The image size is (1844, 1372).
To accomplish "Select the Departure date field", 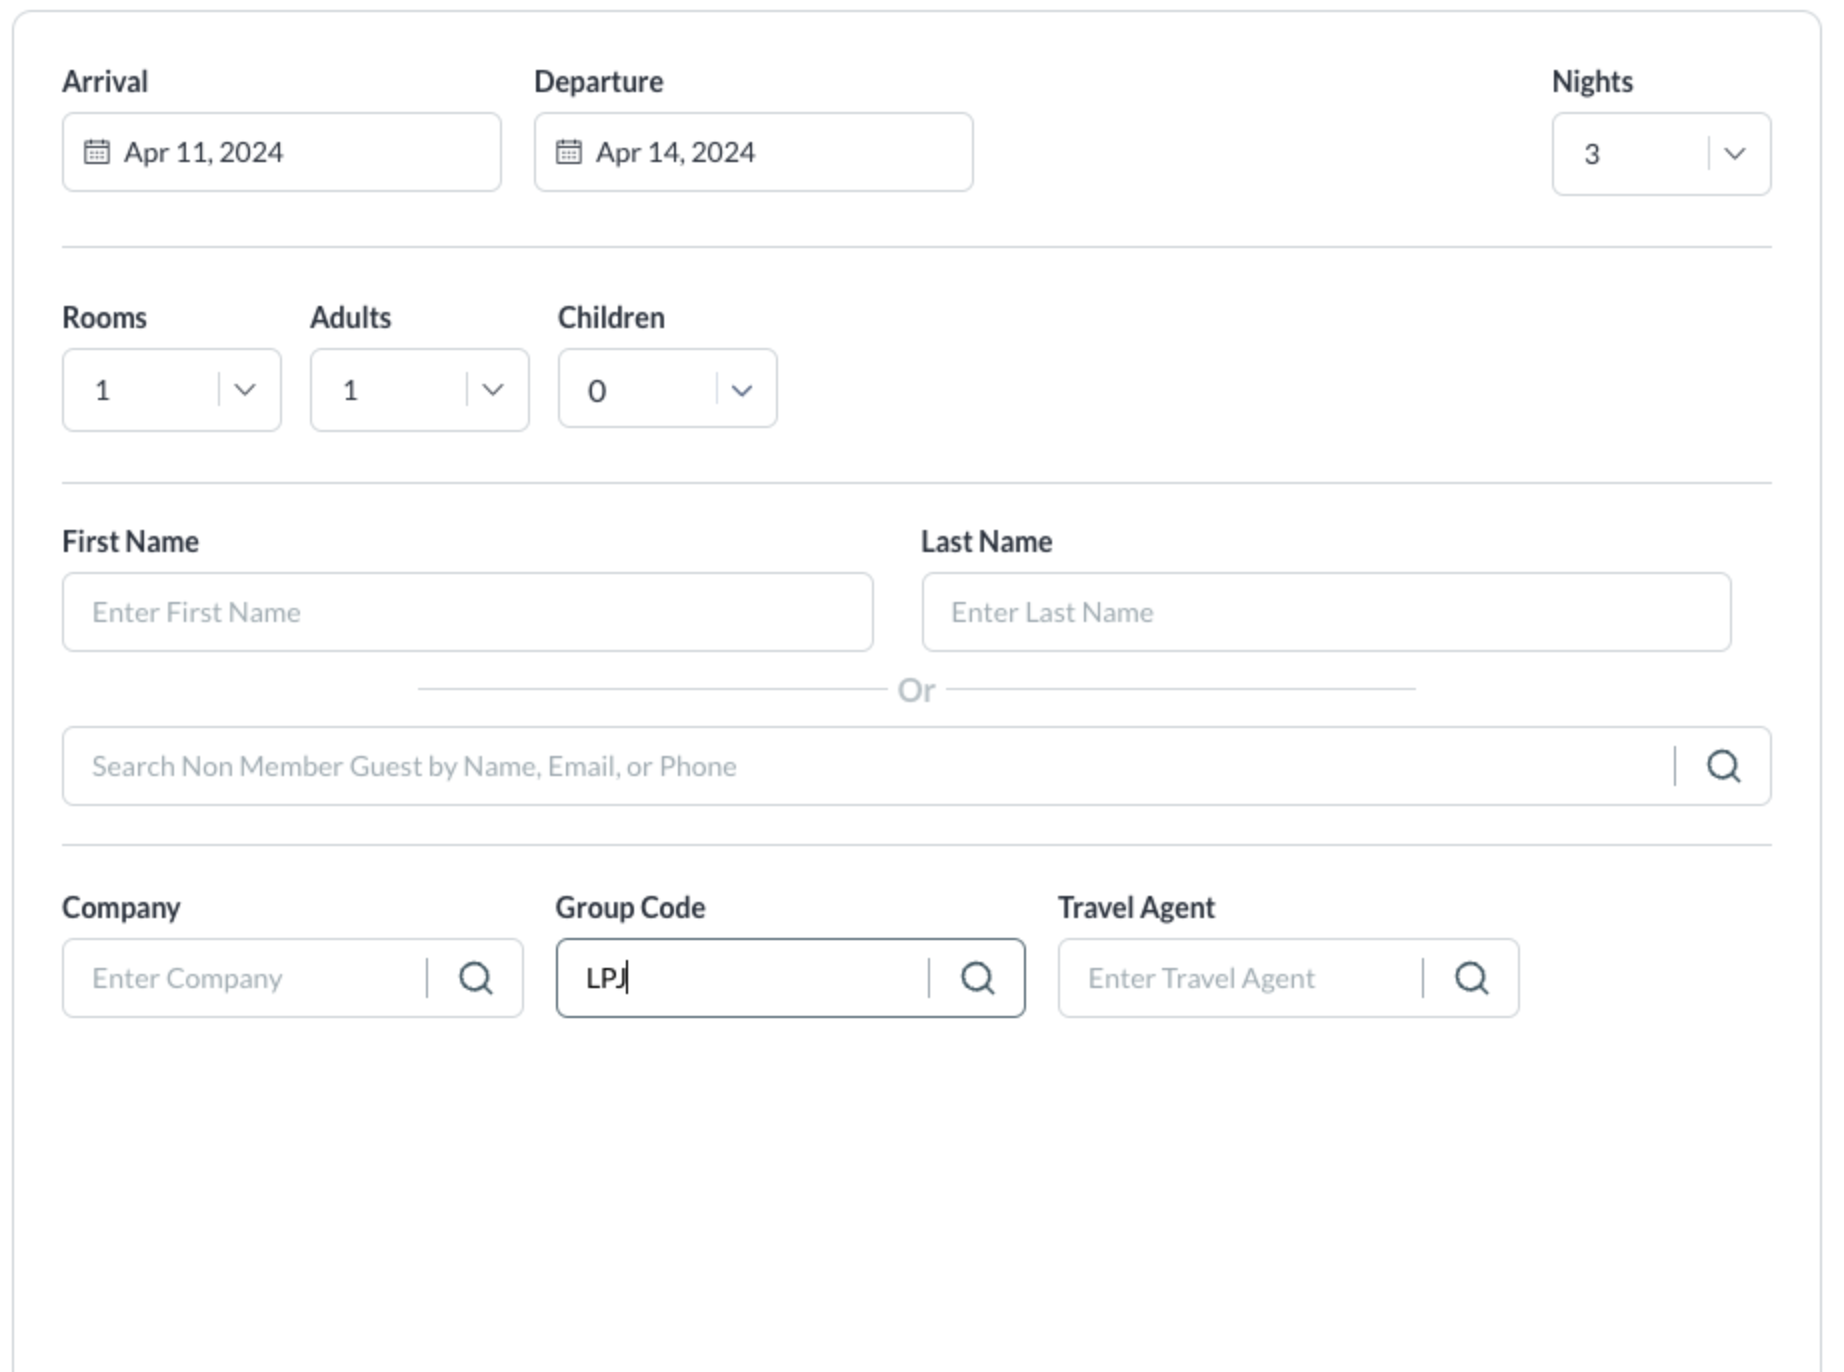I will [770, 152].
